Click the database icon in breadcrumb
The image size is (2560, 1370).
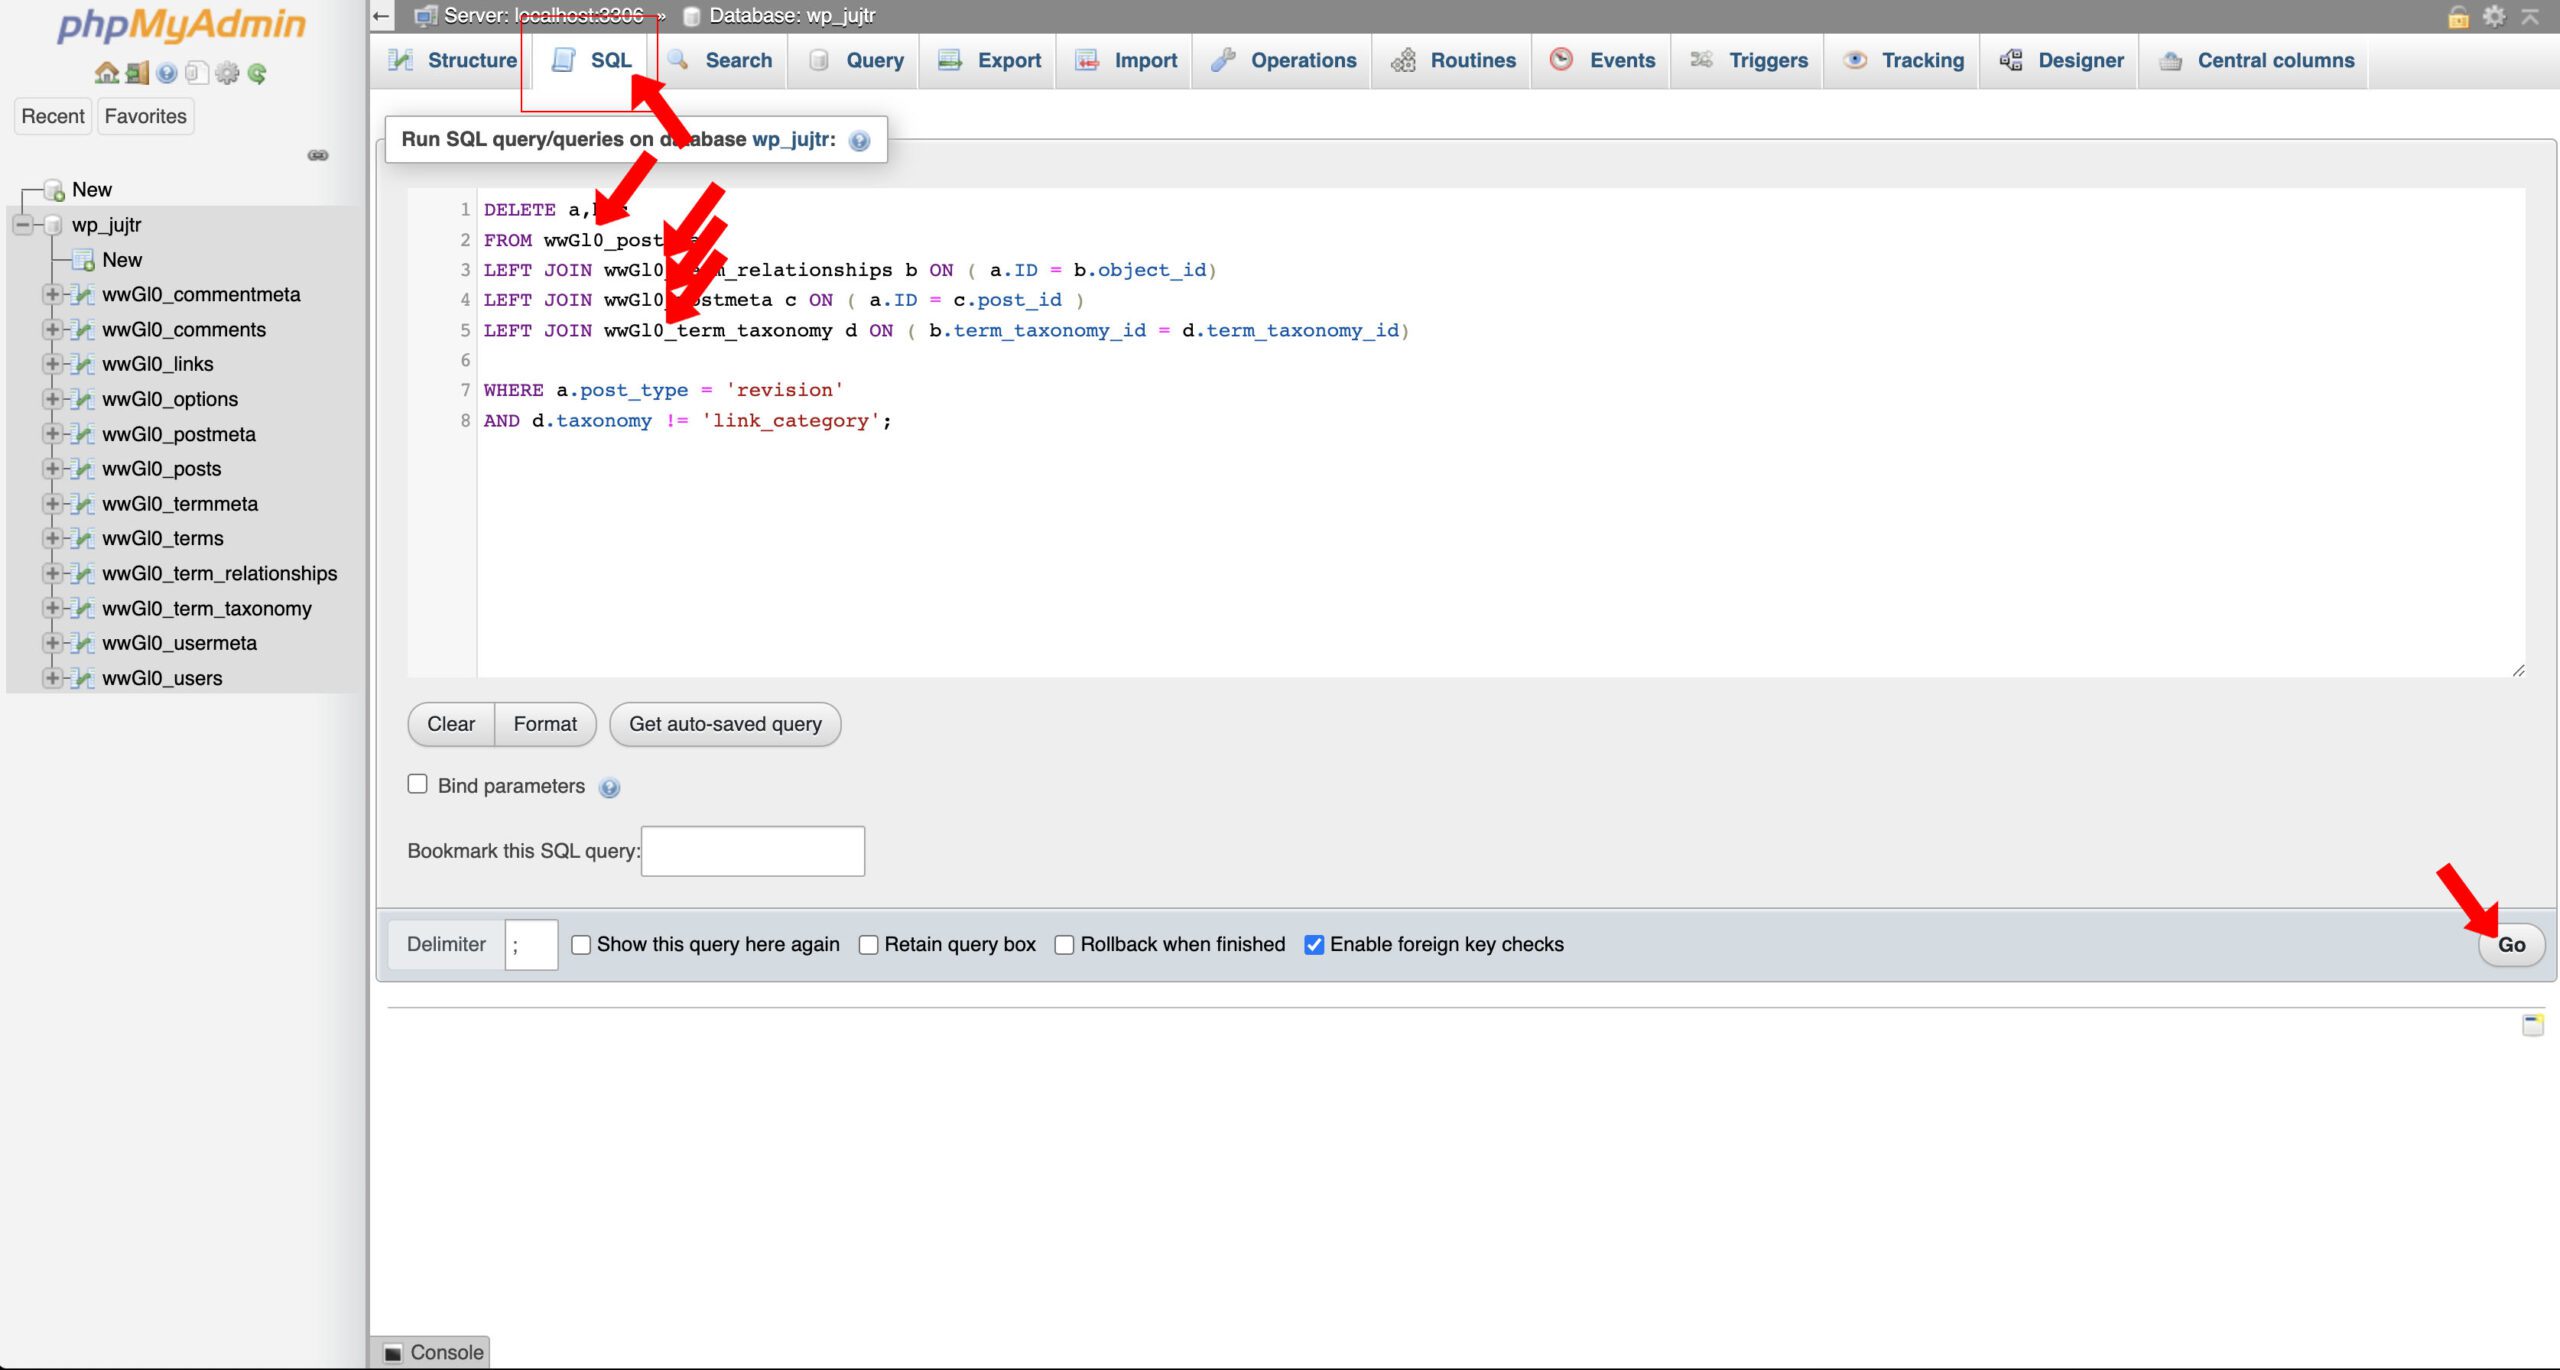point(691,16)
